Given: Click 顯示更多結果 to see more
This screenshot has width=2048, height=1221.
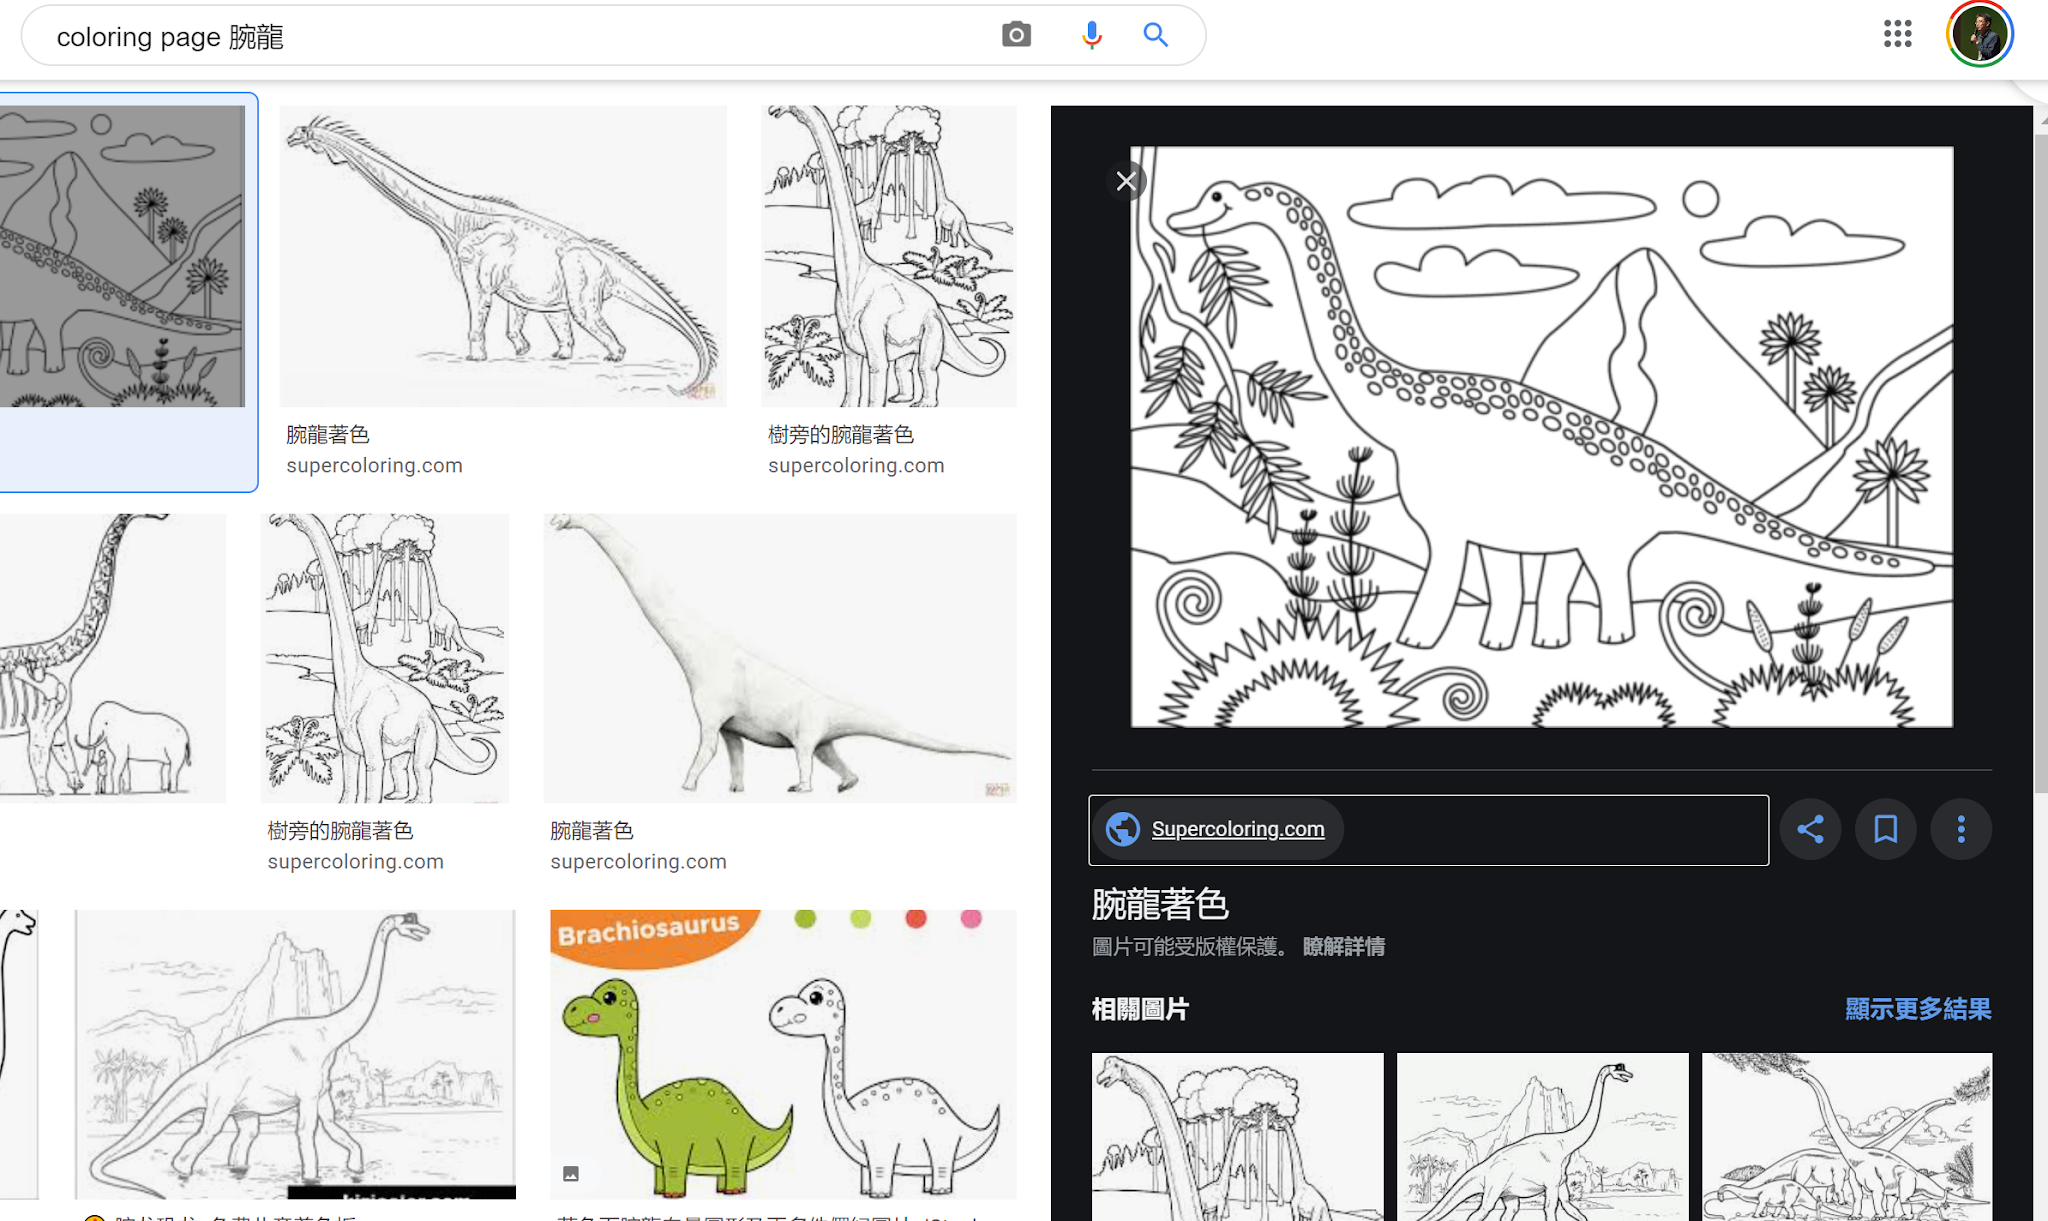Looking at the screenshot, I should (1917, 1009).
